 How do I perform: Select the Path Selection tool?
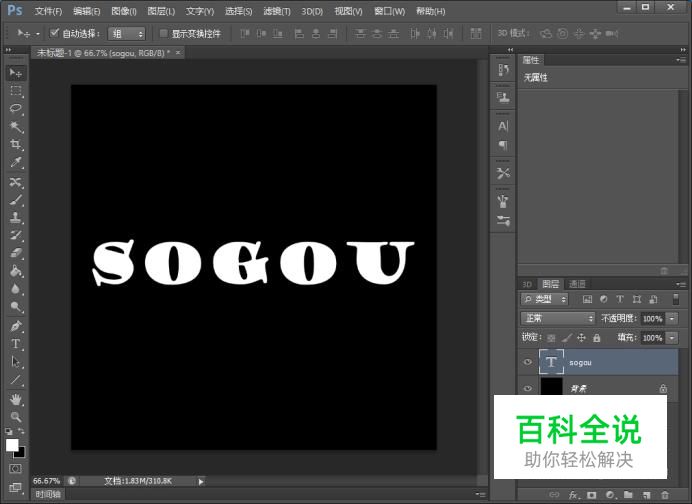pyautogui.click(x=16, y=362)
